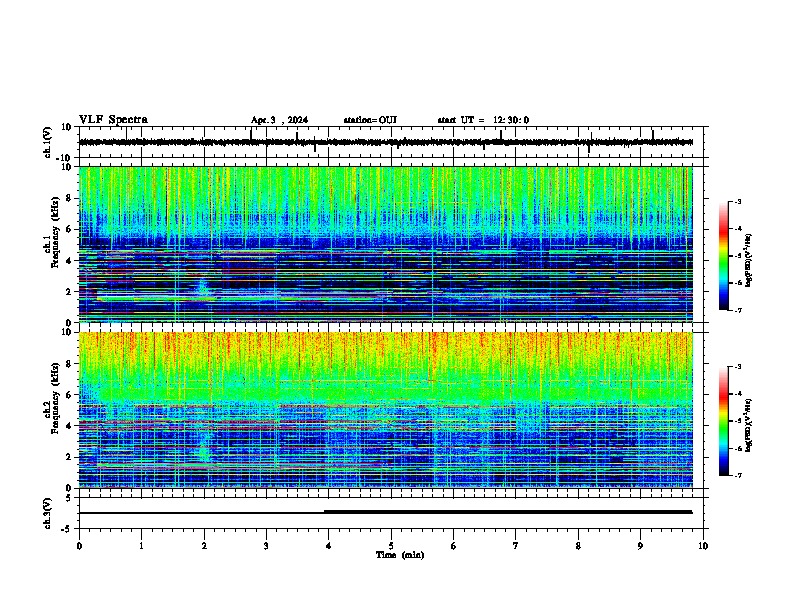Screen dimensions: 792x612
Task: Click the time axis tick label "10"
Action: coord(703,546)
